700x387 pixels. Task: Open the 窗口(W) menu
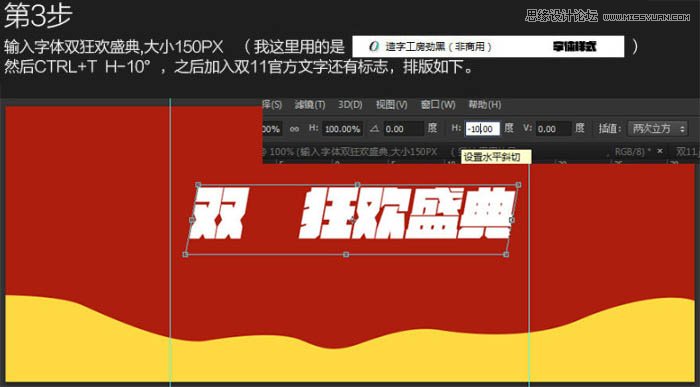438,104
